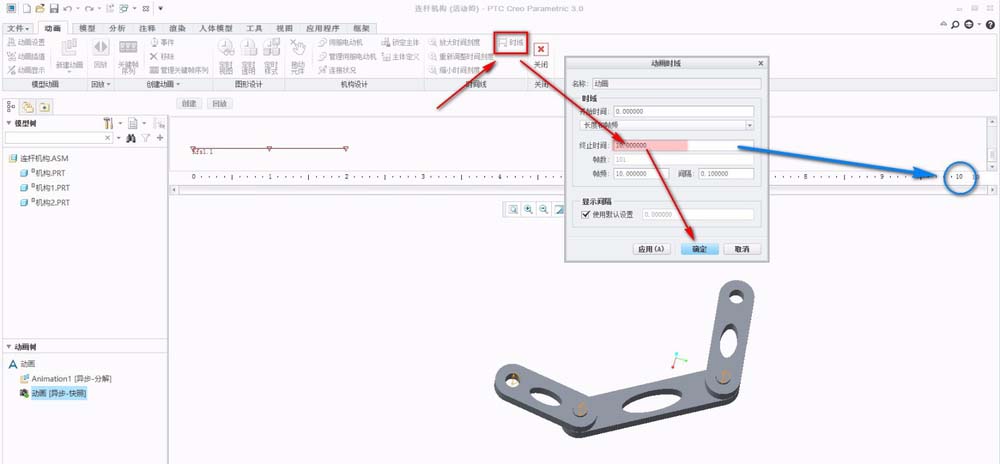
Task: Click the 回放 playback icon in ribbon
Action: [100, 48]
